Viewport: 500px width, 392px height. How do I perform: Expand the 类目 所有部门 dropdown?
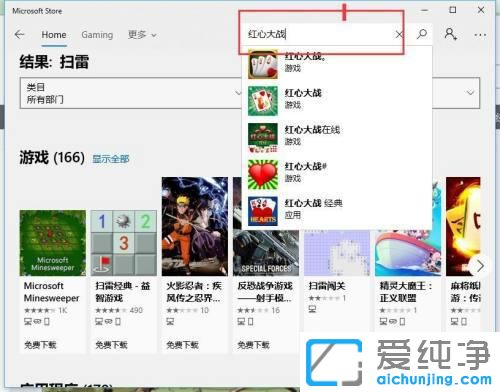point(131,93)
